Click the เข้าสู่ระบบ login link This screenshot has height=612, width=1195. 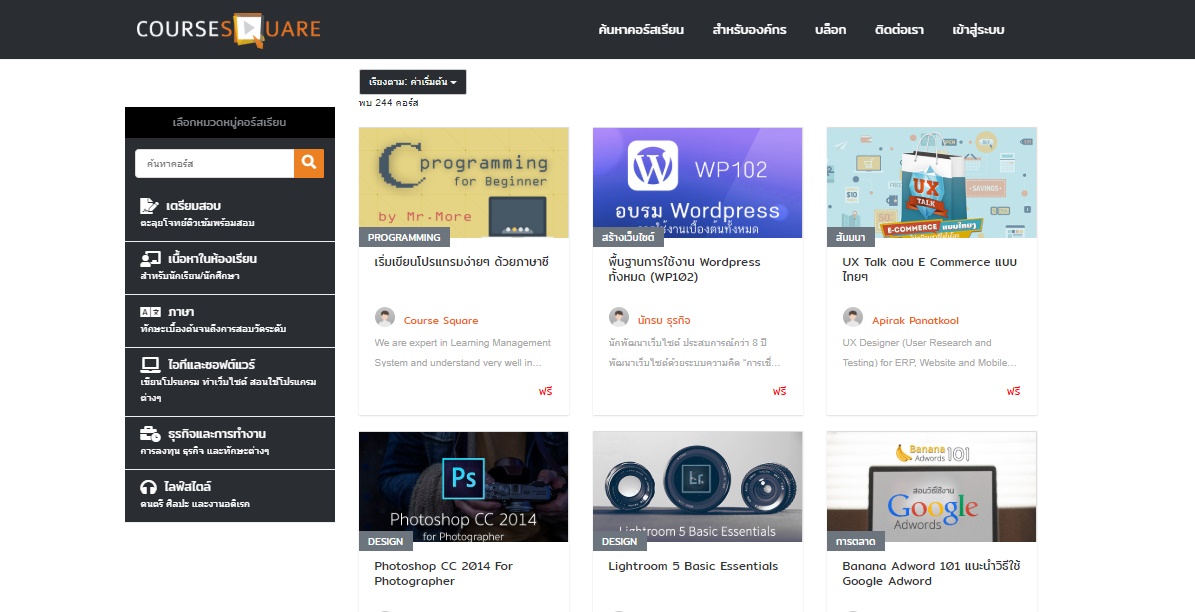tap(978, 30)
